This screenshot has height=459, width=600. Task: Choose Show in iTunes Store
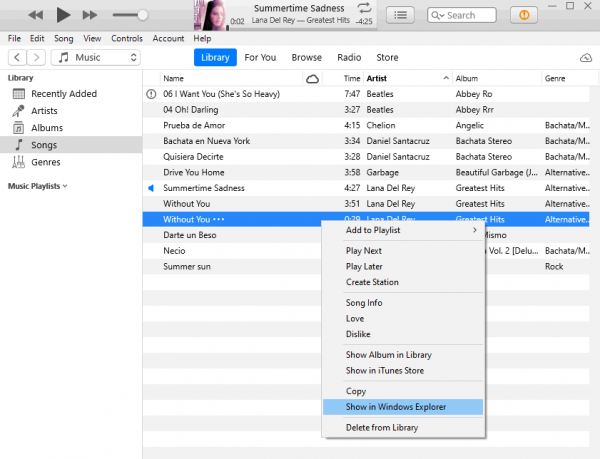403,371
